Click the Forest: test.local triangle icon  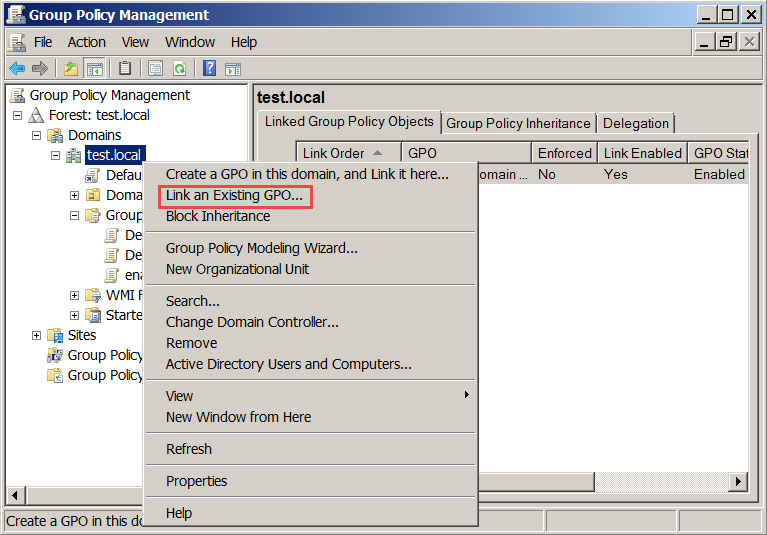[36, 115]
